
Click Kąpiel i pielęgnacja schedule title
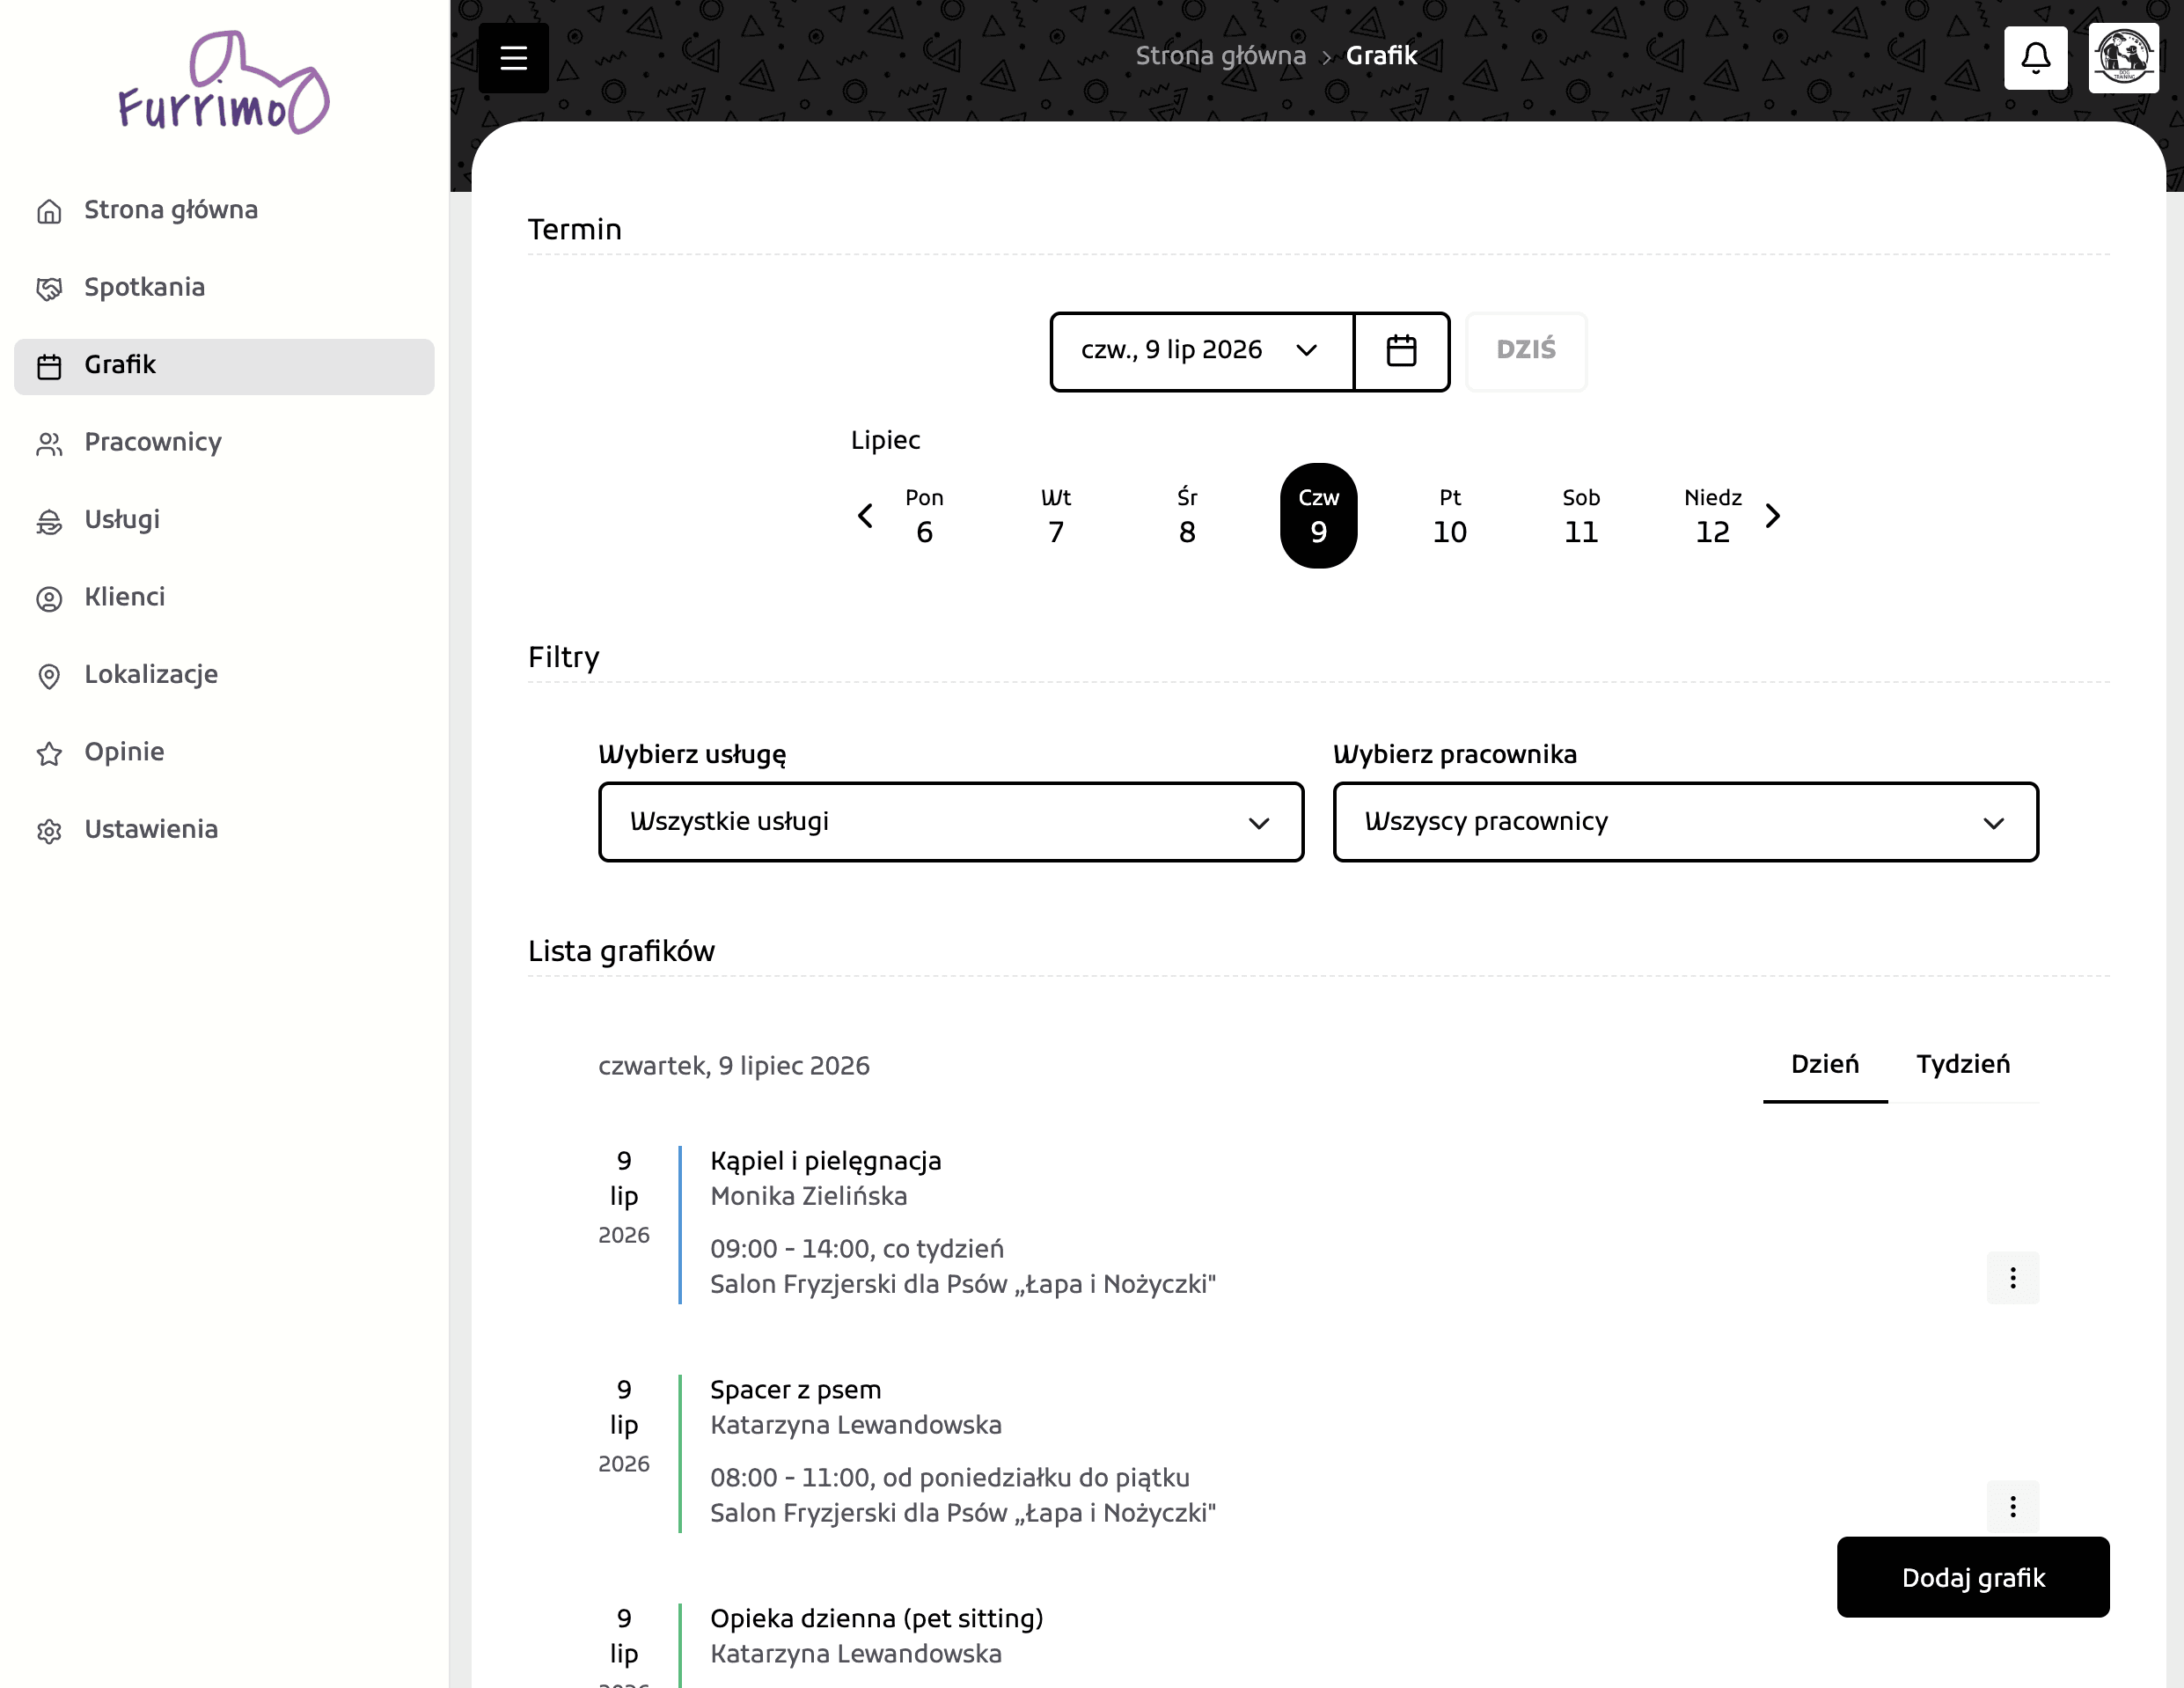point(826,1161)
